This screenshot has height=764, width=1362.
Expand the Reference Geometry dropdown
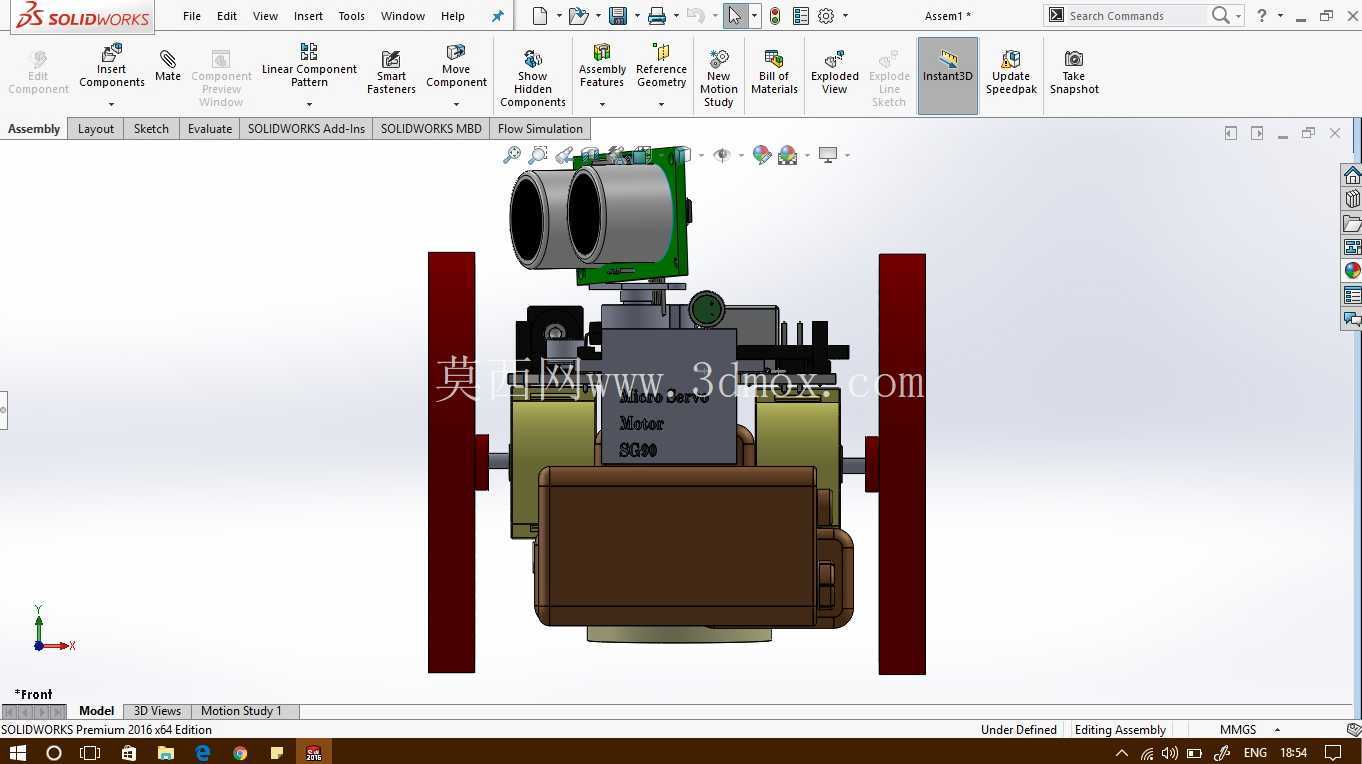(x=661, y=104)
